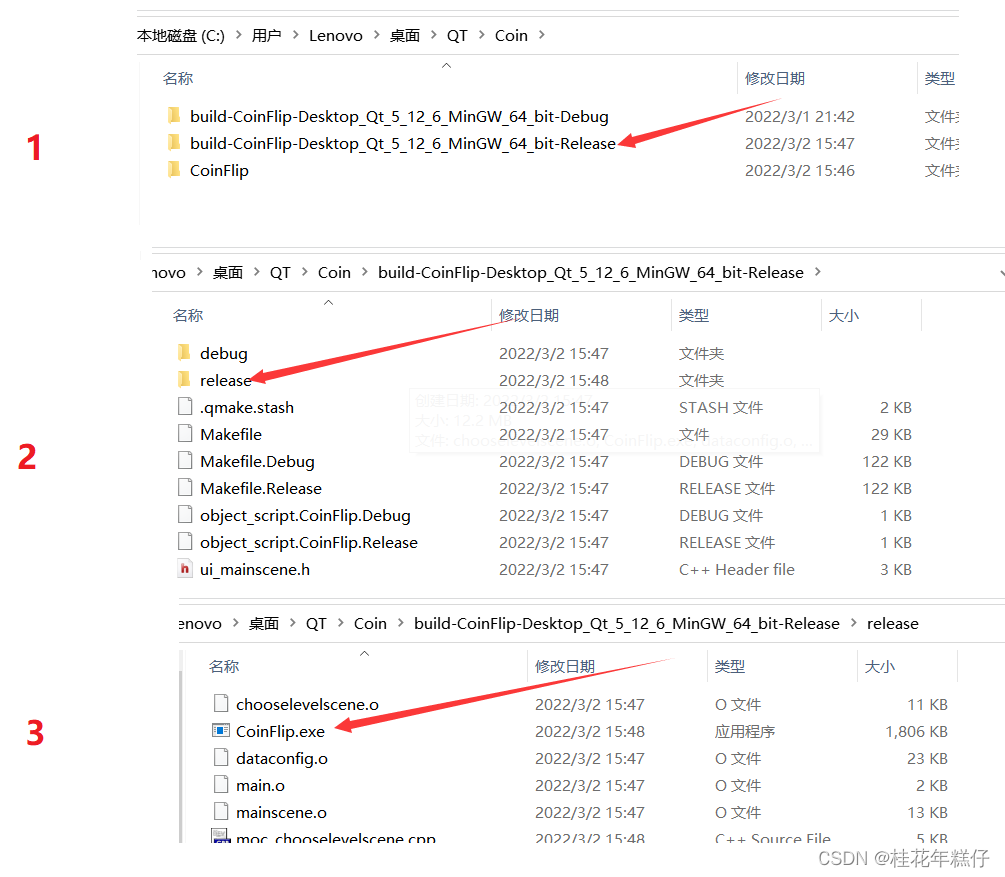Expand chevron after Coin in second window breadcrumb
Viewport: 1005px width, 877px height.
pos(365,272)
